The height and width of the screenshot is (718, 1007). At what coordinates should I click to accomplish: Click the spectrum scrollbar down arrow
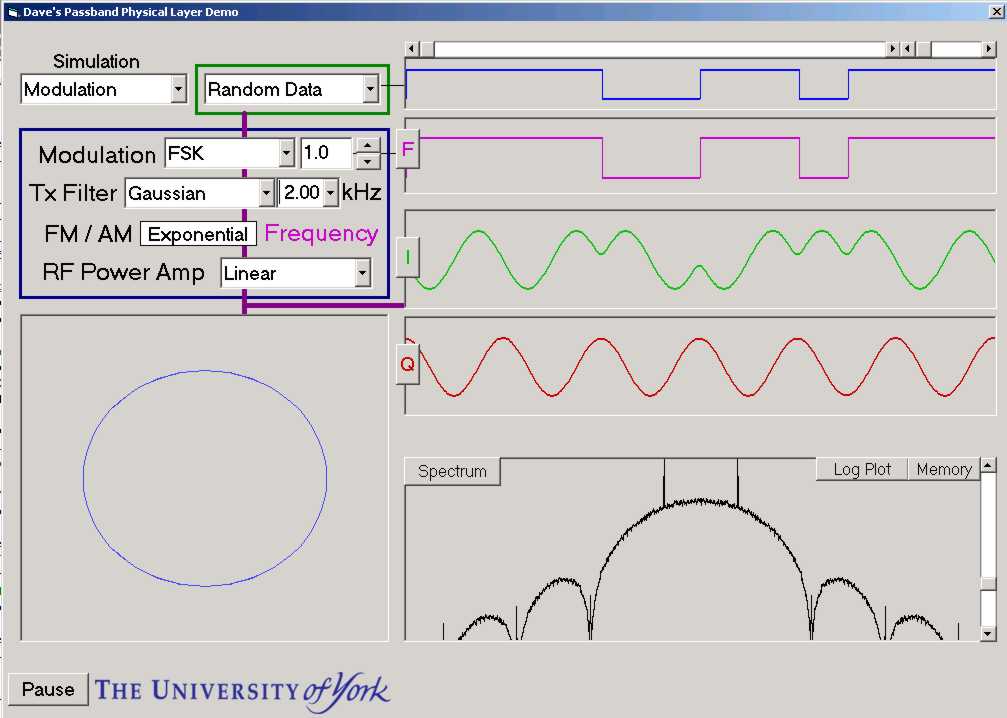(988, 633)
